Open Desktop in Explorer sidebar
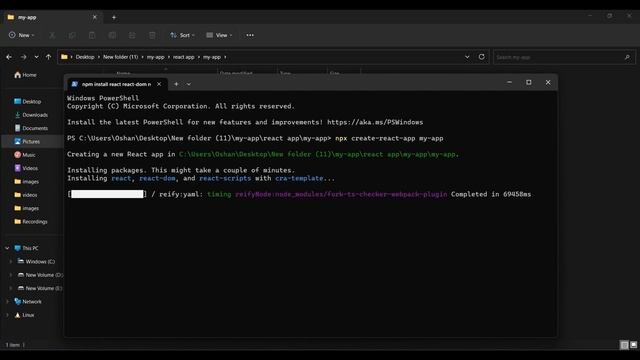 (28, 102)
